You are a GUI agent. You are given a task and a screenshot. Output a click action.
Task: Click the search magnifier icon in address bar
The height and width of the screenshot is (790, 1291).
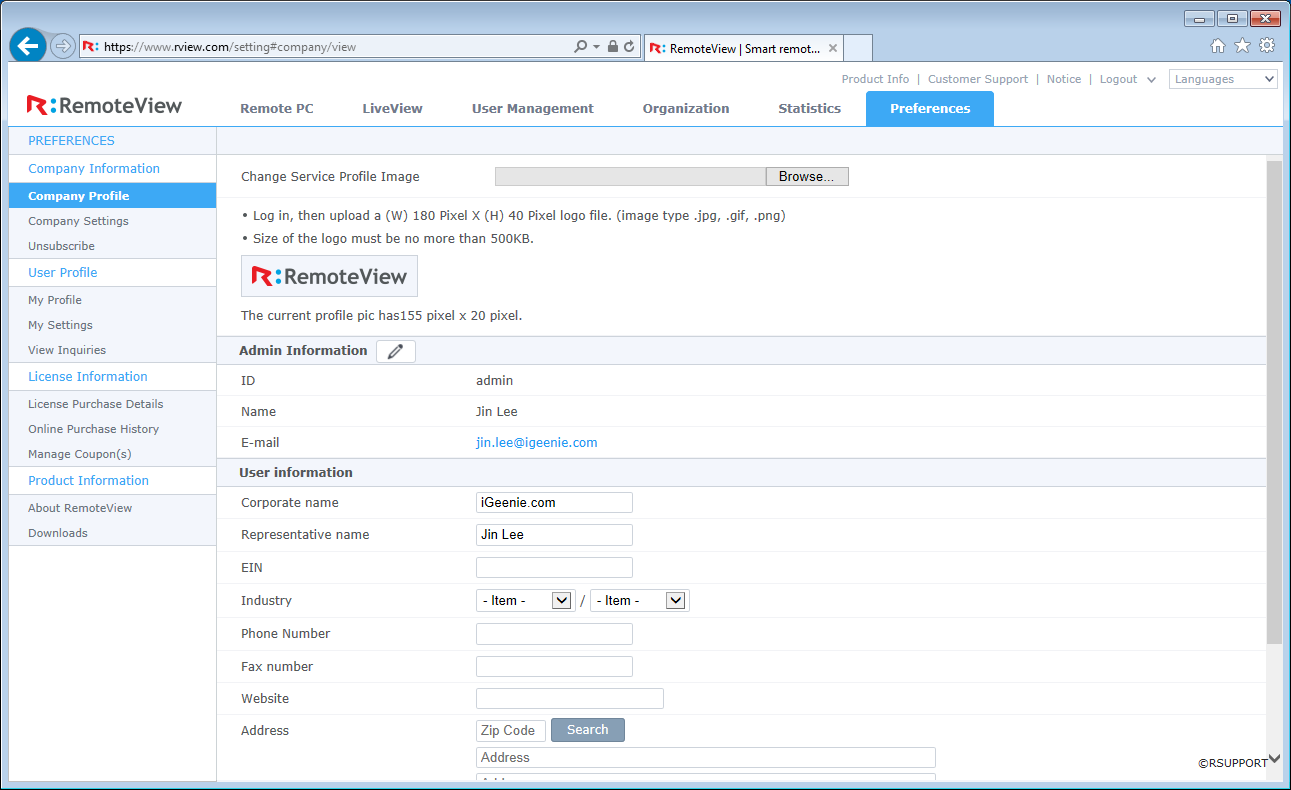(x=581, y=47)
